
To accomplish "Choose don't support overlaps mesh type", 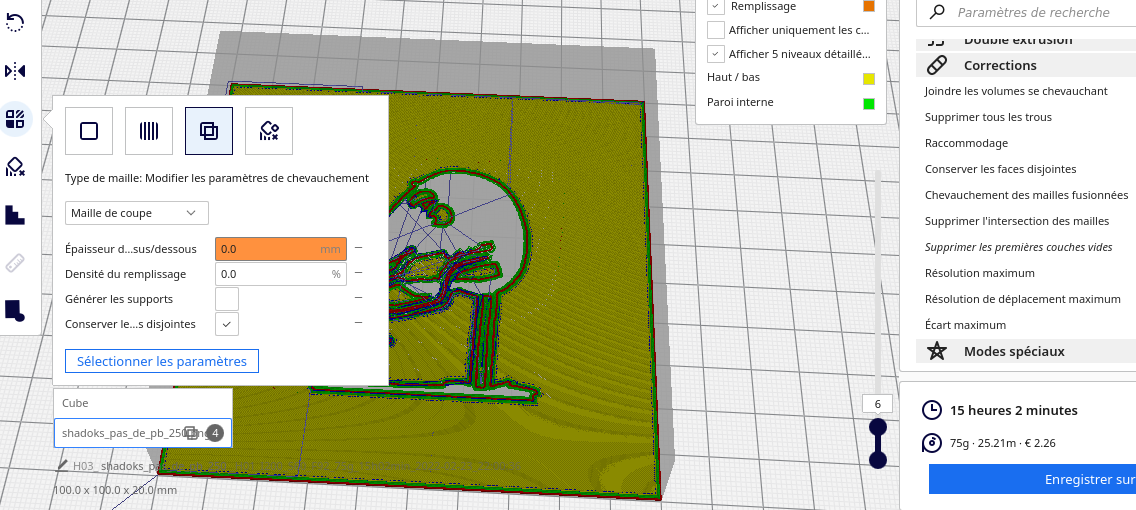I will click(x=269, y=131).
